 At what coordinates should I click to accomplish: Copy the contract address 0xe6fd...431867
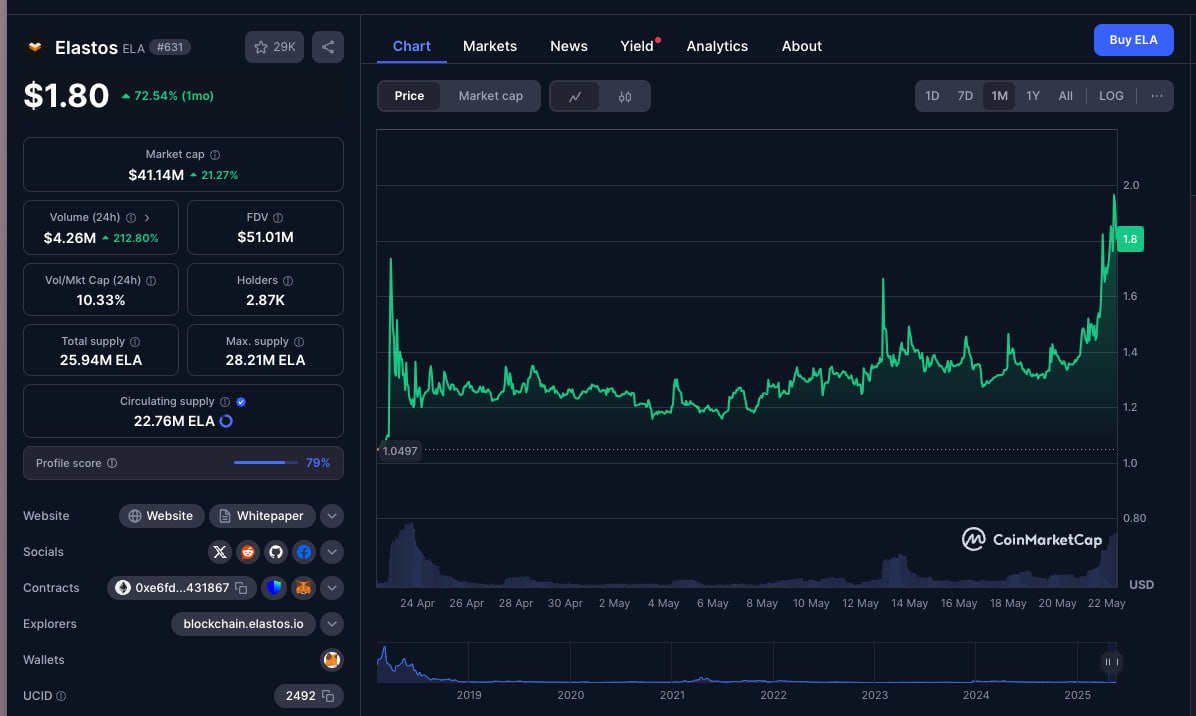(x=241, y=588)
